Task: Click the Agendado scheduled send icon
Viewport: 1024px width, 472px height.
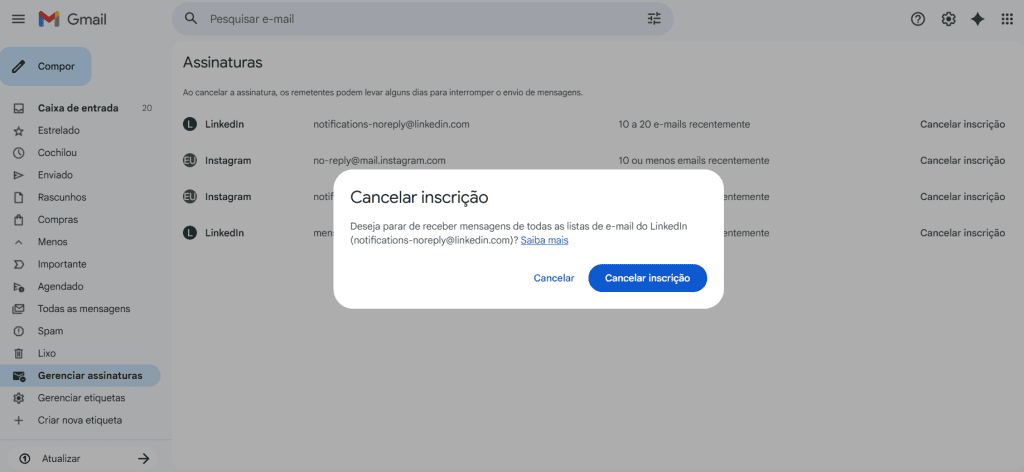Action: coord(19,287)
